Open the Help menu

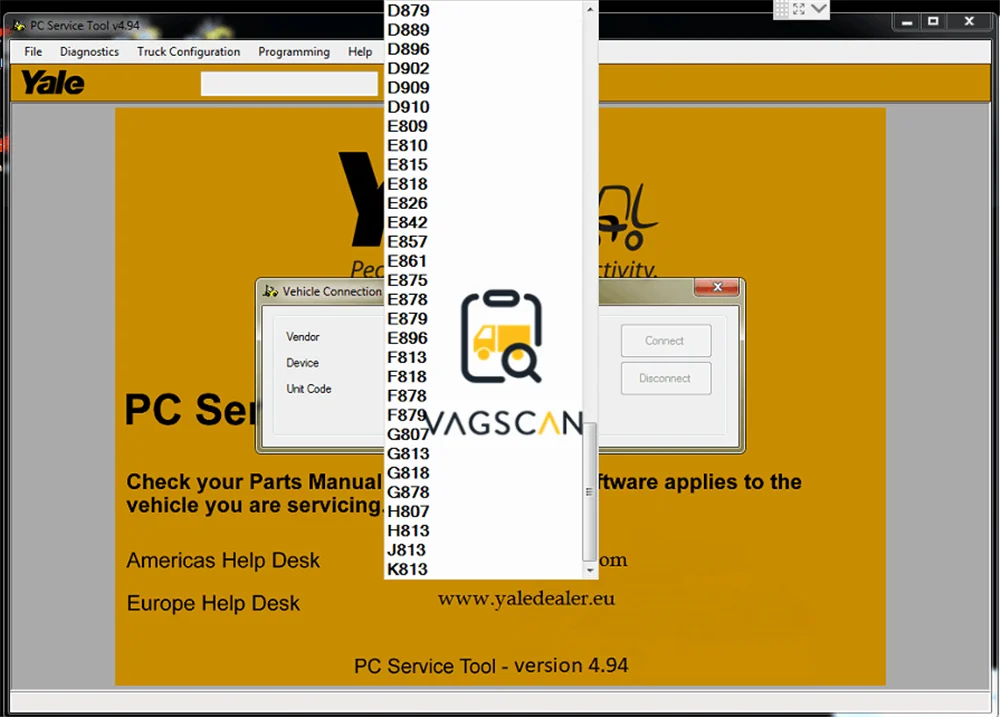[x=360, y=52]
